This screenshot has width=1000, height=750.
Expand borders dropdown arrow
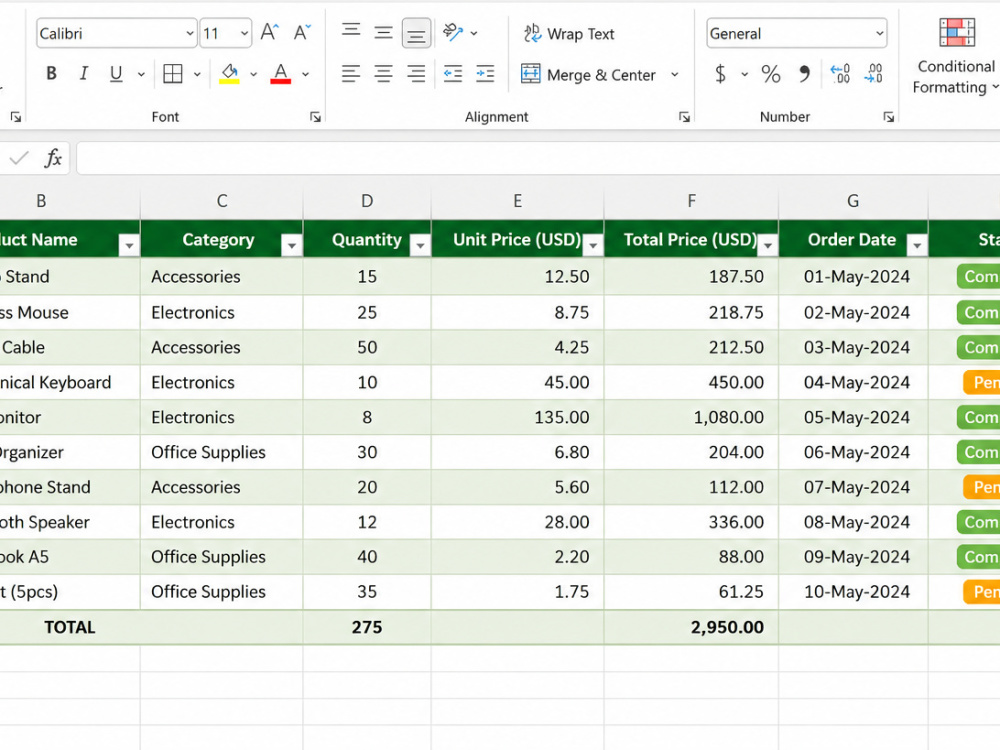point(197,75)
